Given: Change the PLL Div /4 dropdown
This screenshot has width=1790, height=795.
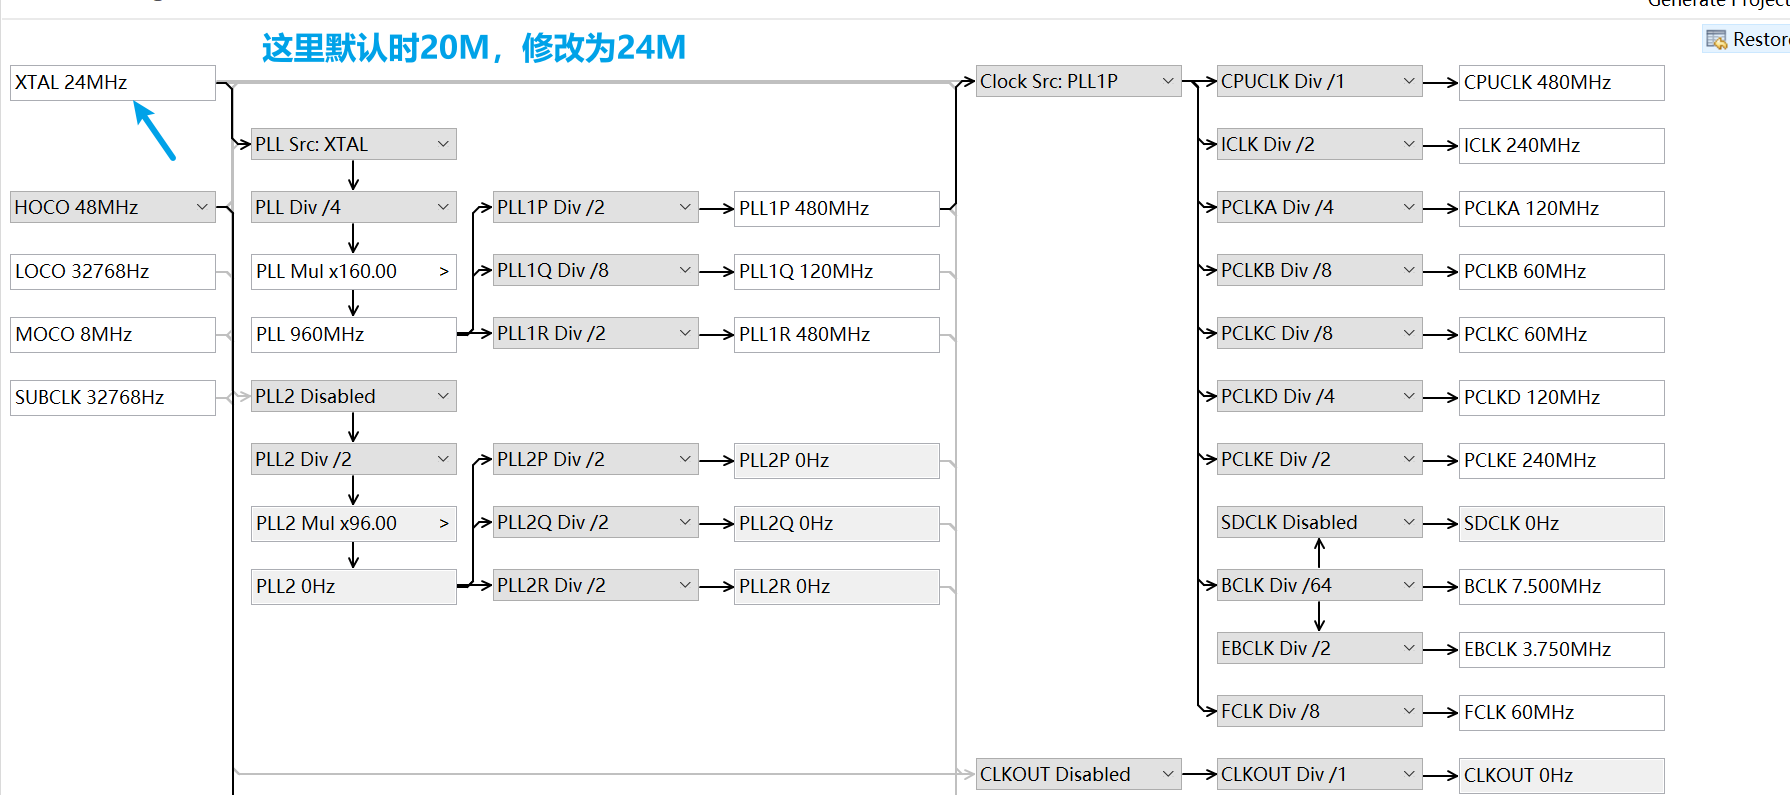Looking at the screenshot, I should [354, 207].
